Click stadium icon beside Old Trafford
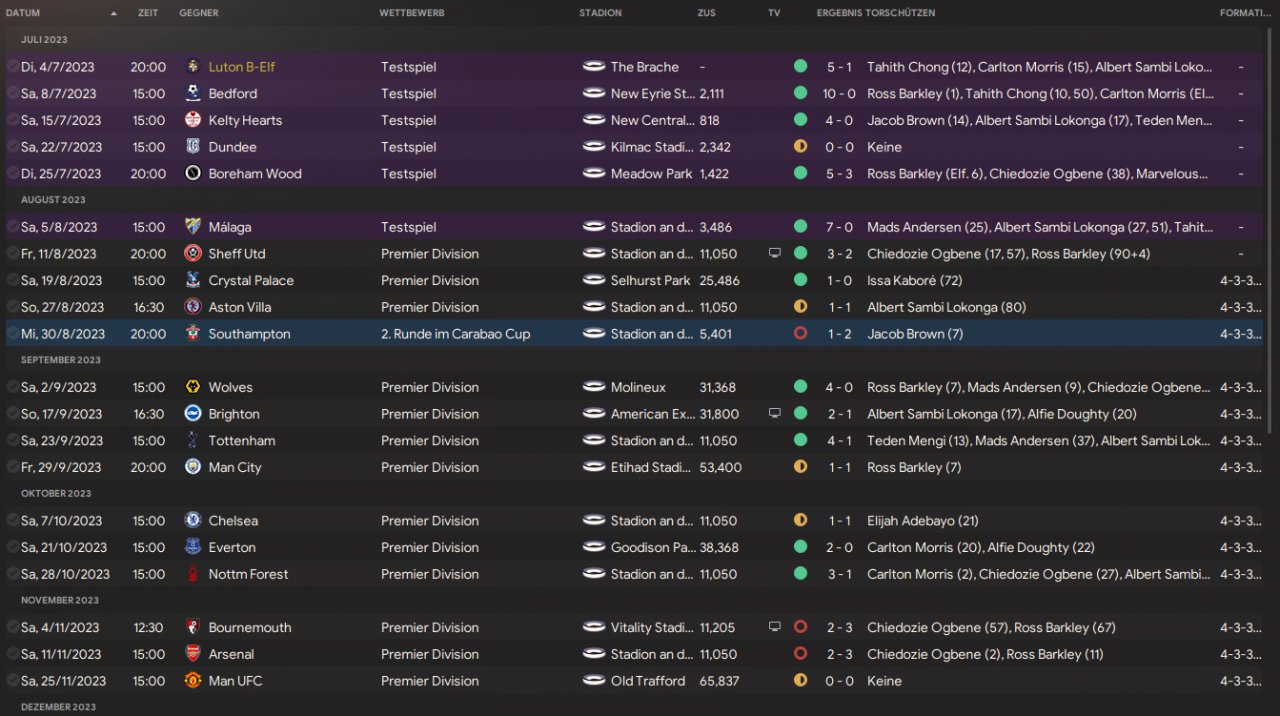 [x=594, y=681]
